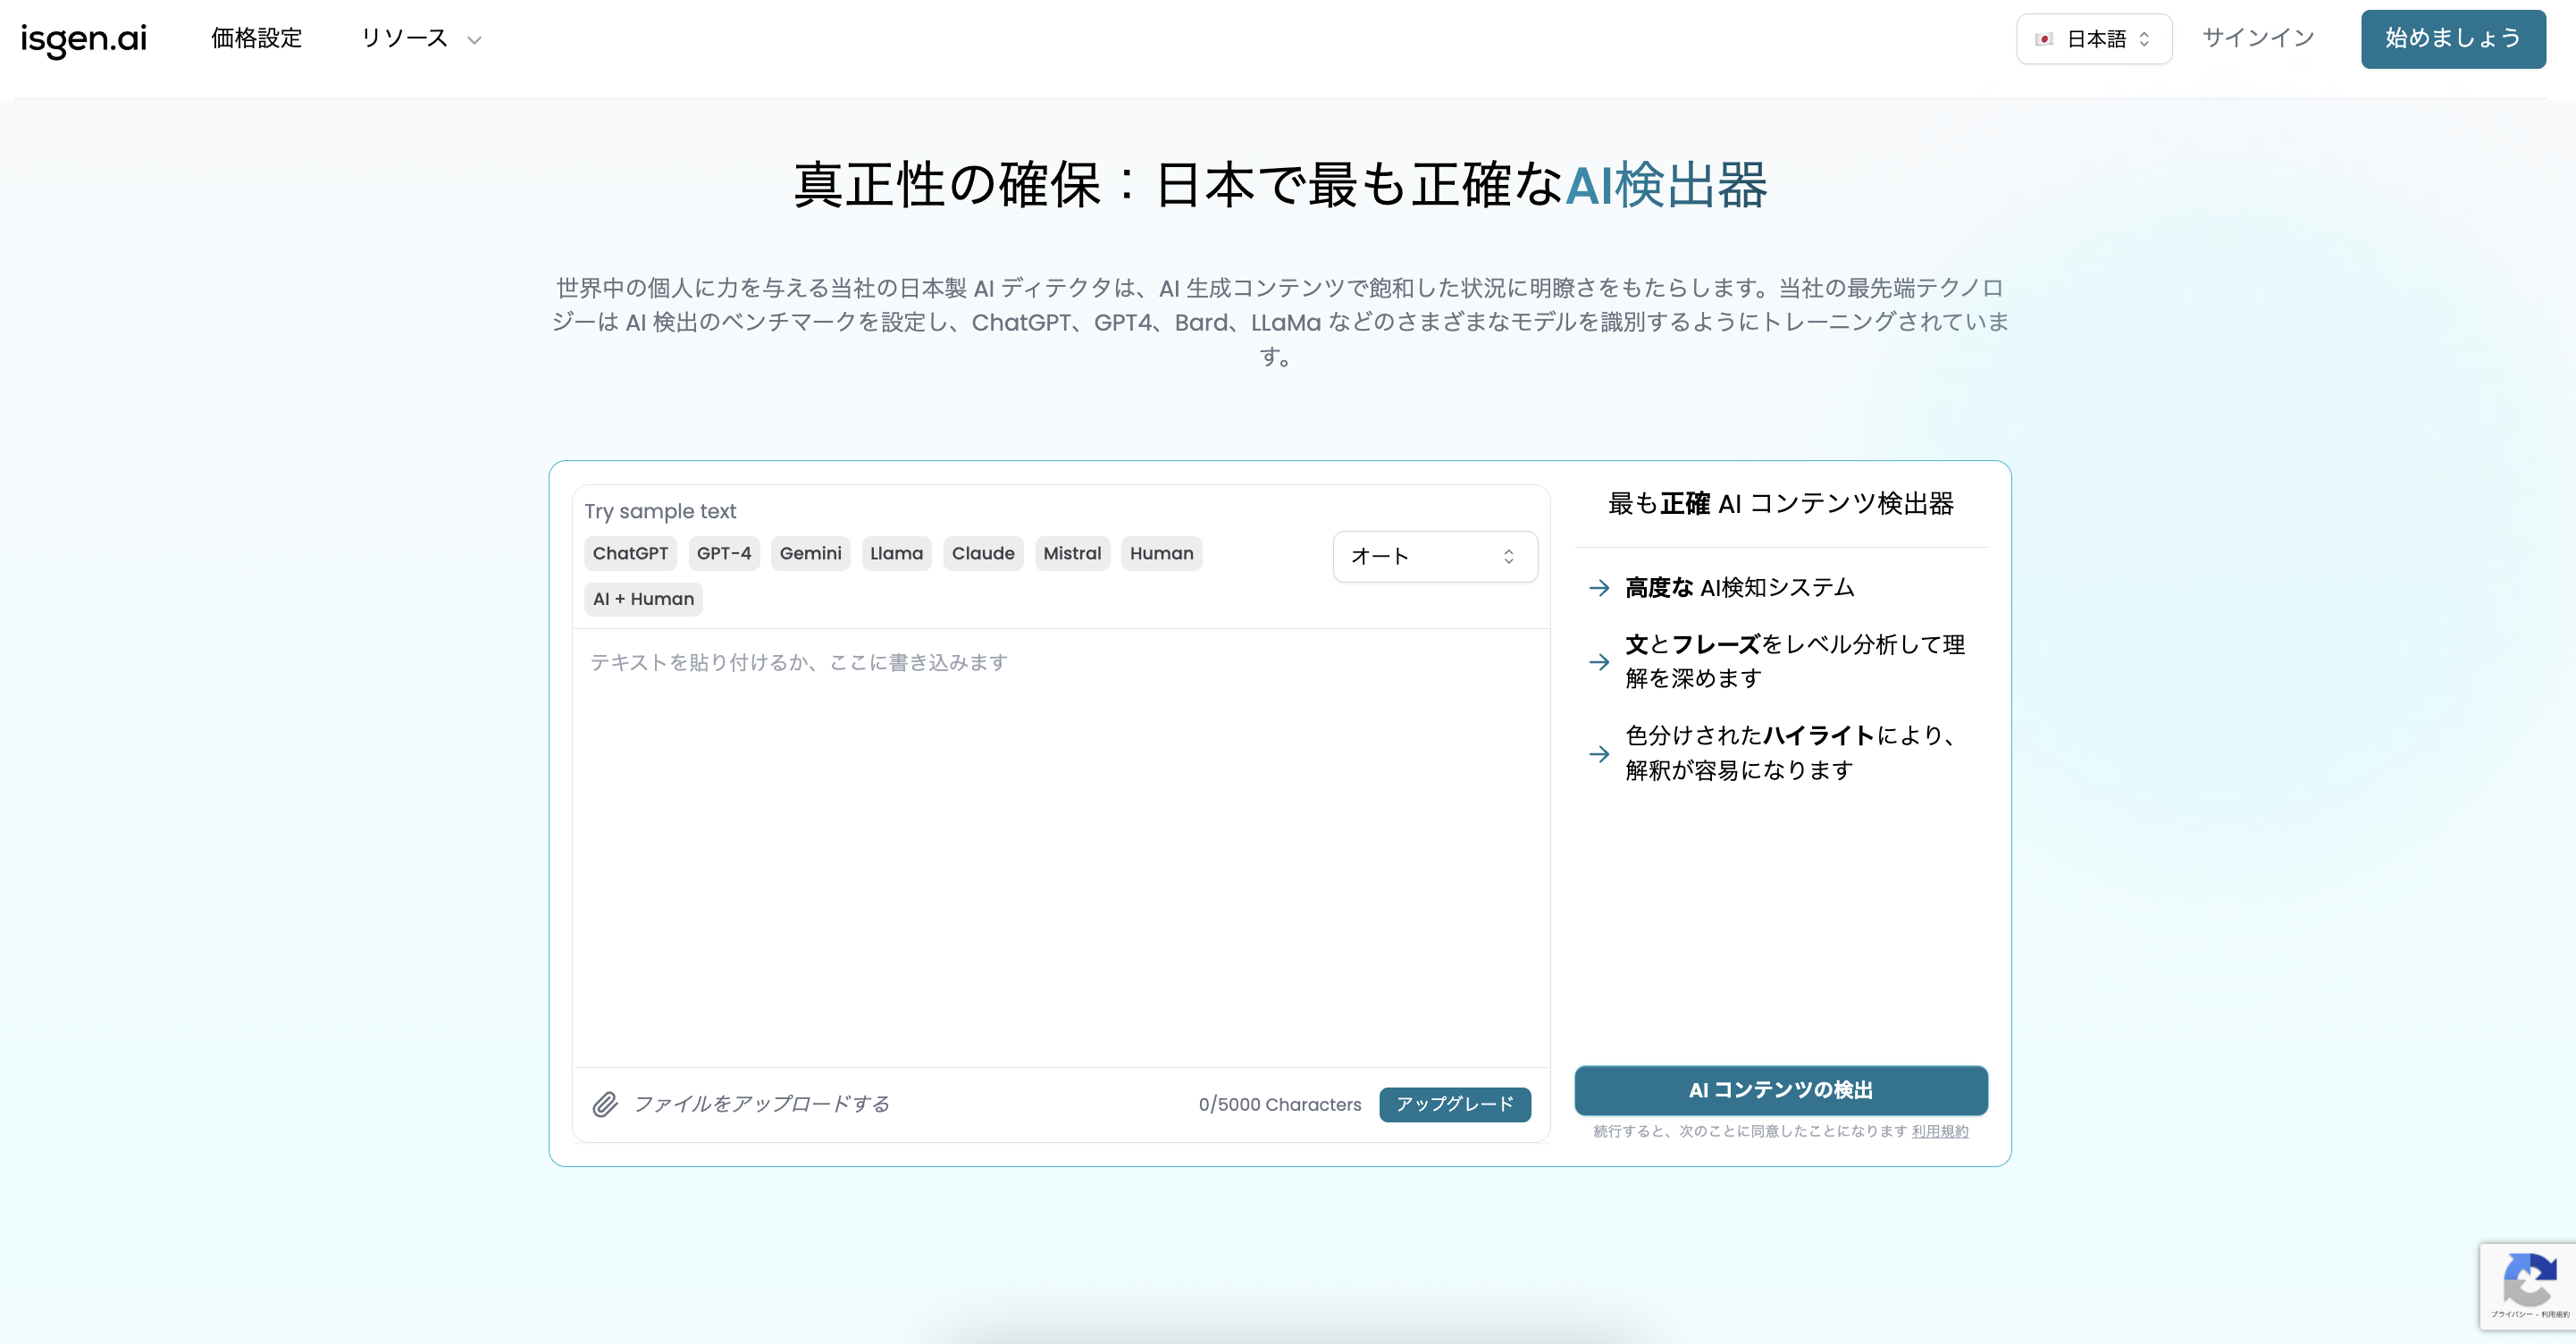Select the AI + Human sample chip

click(643, 598)
